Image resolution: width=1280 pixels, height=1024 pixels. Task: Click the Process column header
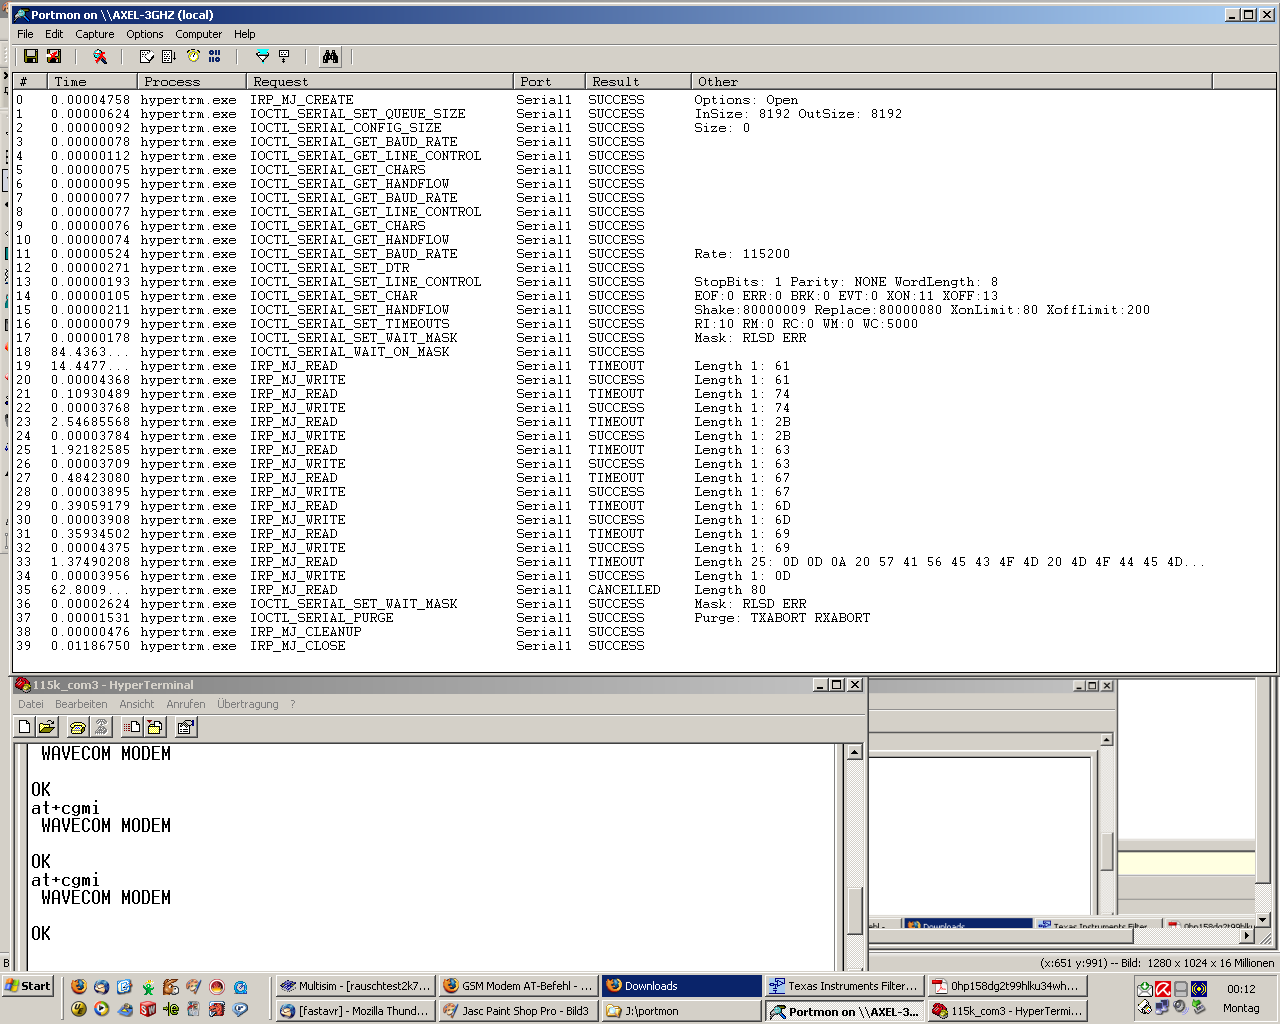(x=191, y=81)
